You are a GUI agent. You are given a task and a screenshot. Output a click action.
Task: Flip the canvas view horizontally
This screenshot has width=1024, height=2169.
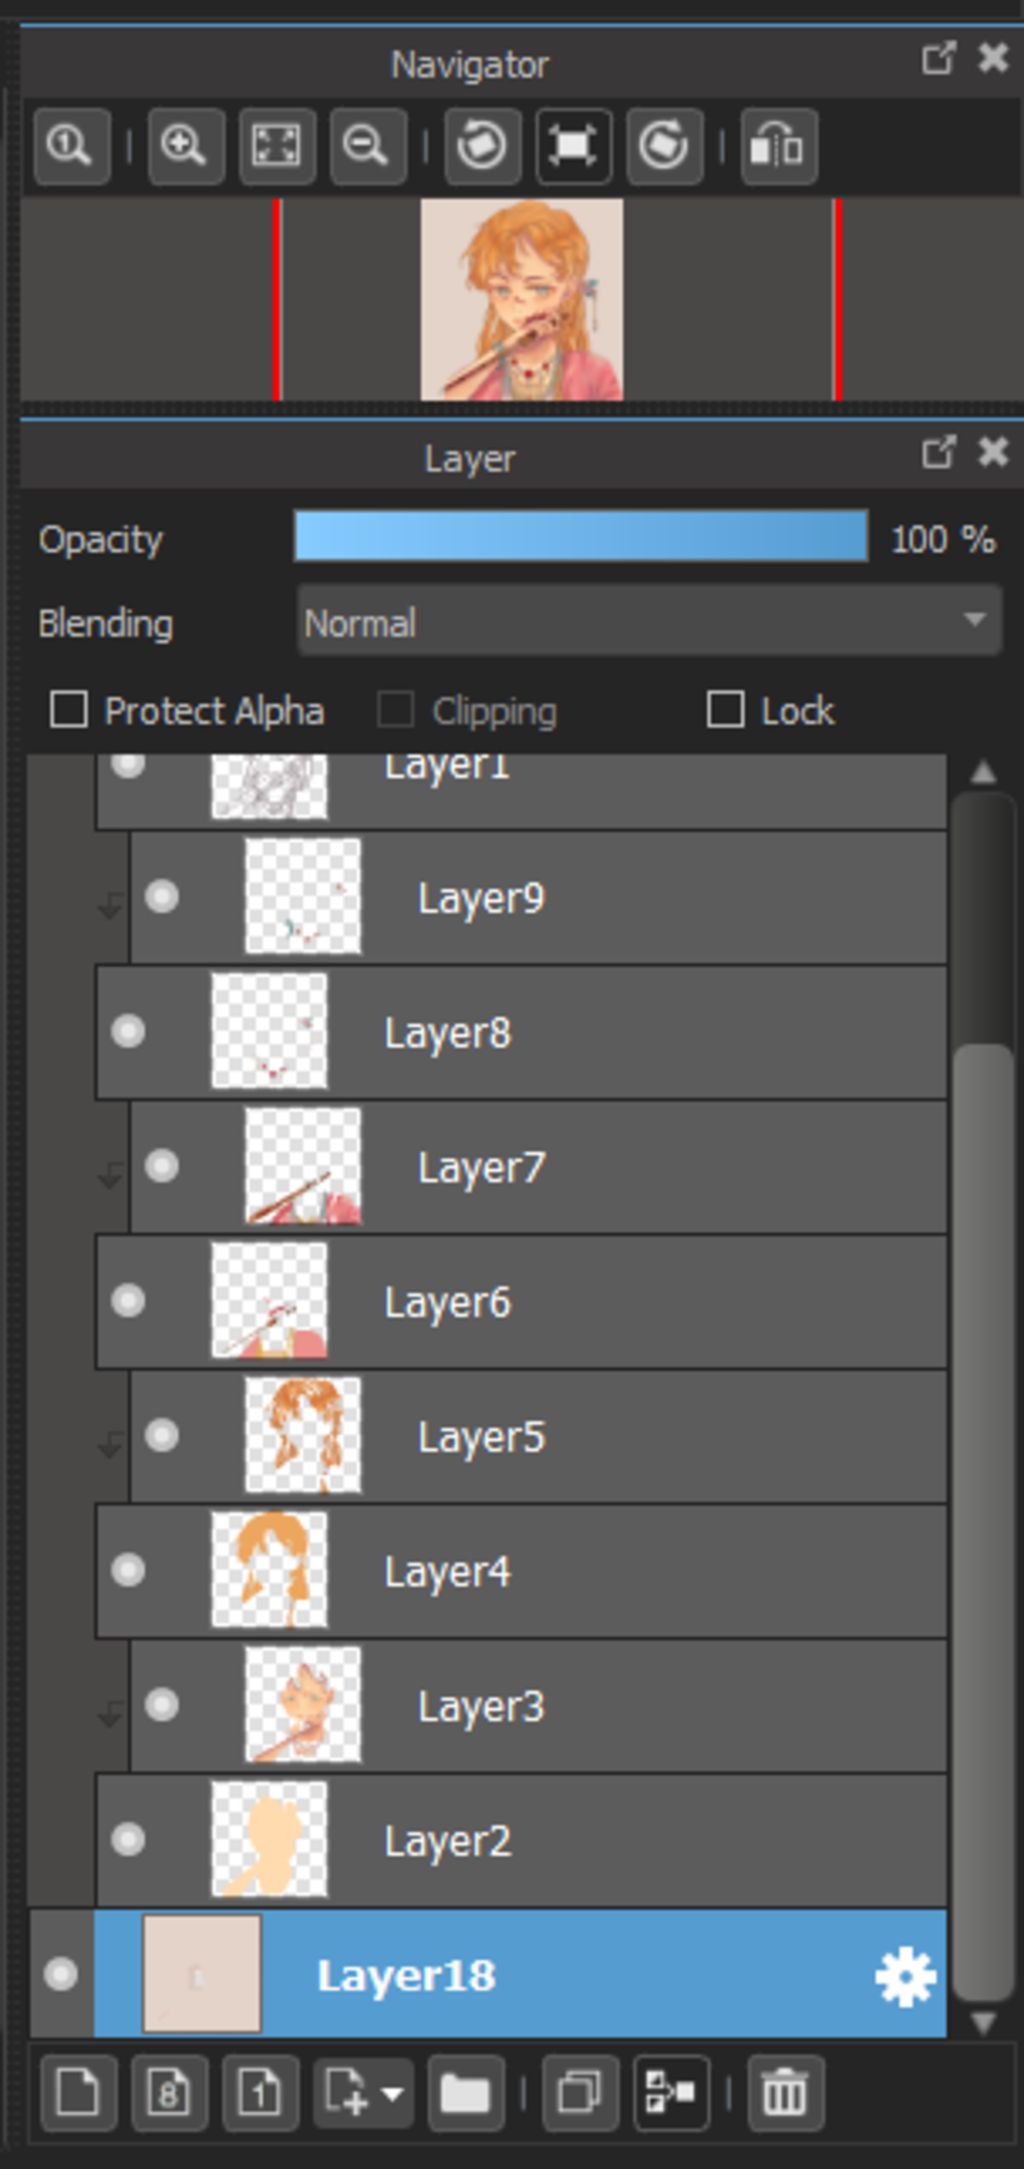coord(779,146)
